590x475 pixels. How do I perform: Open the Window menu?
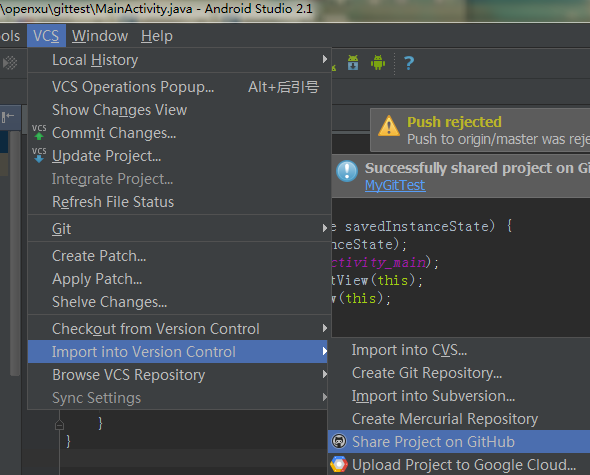[x=100, y=36]
